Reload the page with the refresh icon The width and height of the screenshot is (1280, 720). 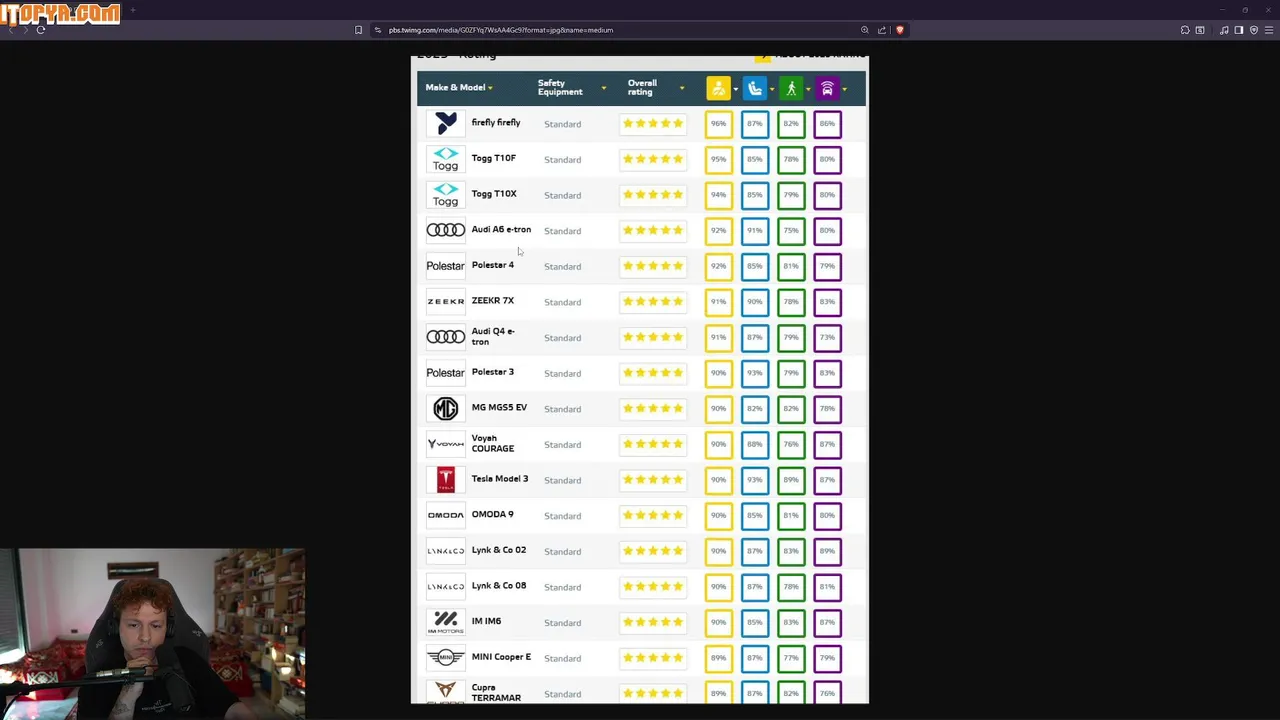[41, 30]
